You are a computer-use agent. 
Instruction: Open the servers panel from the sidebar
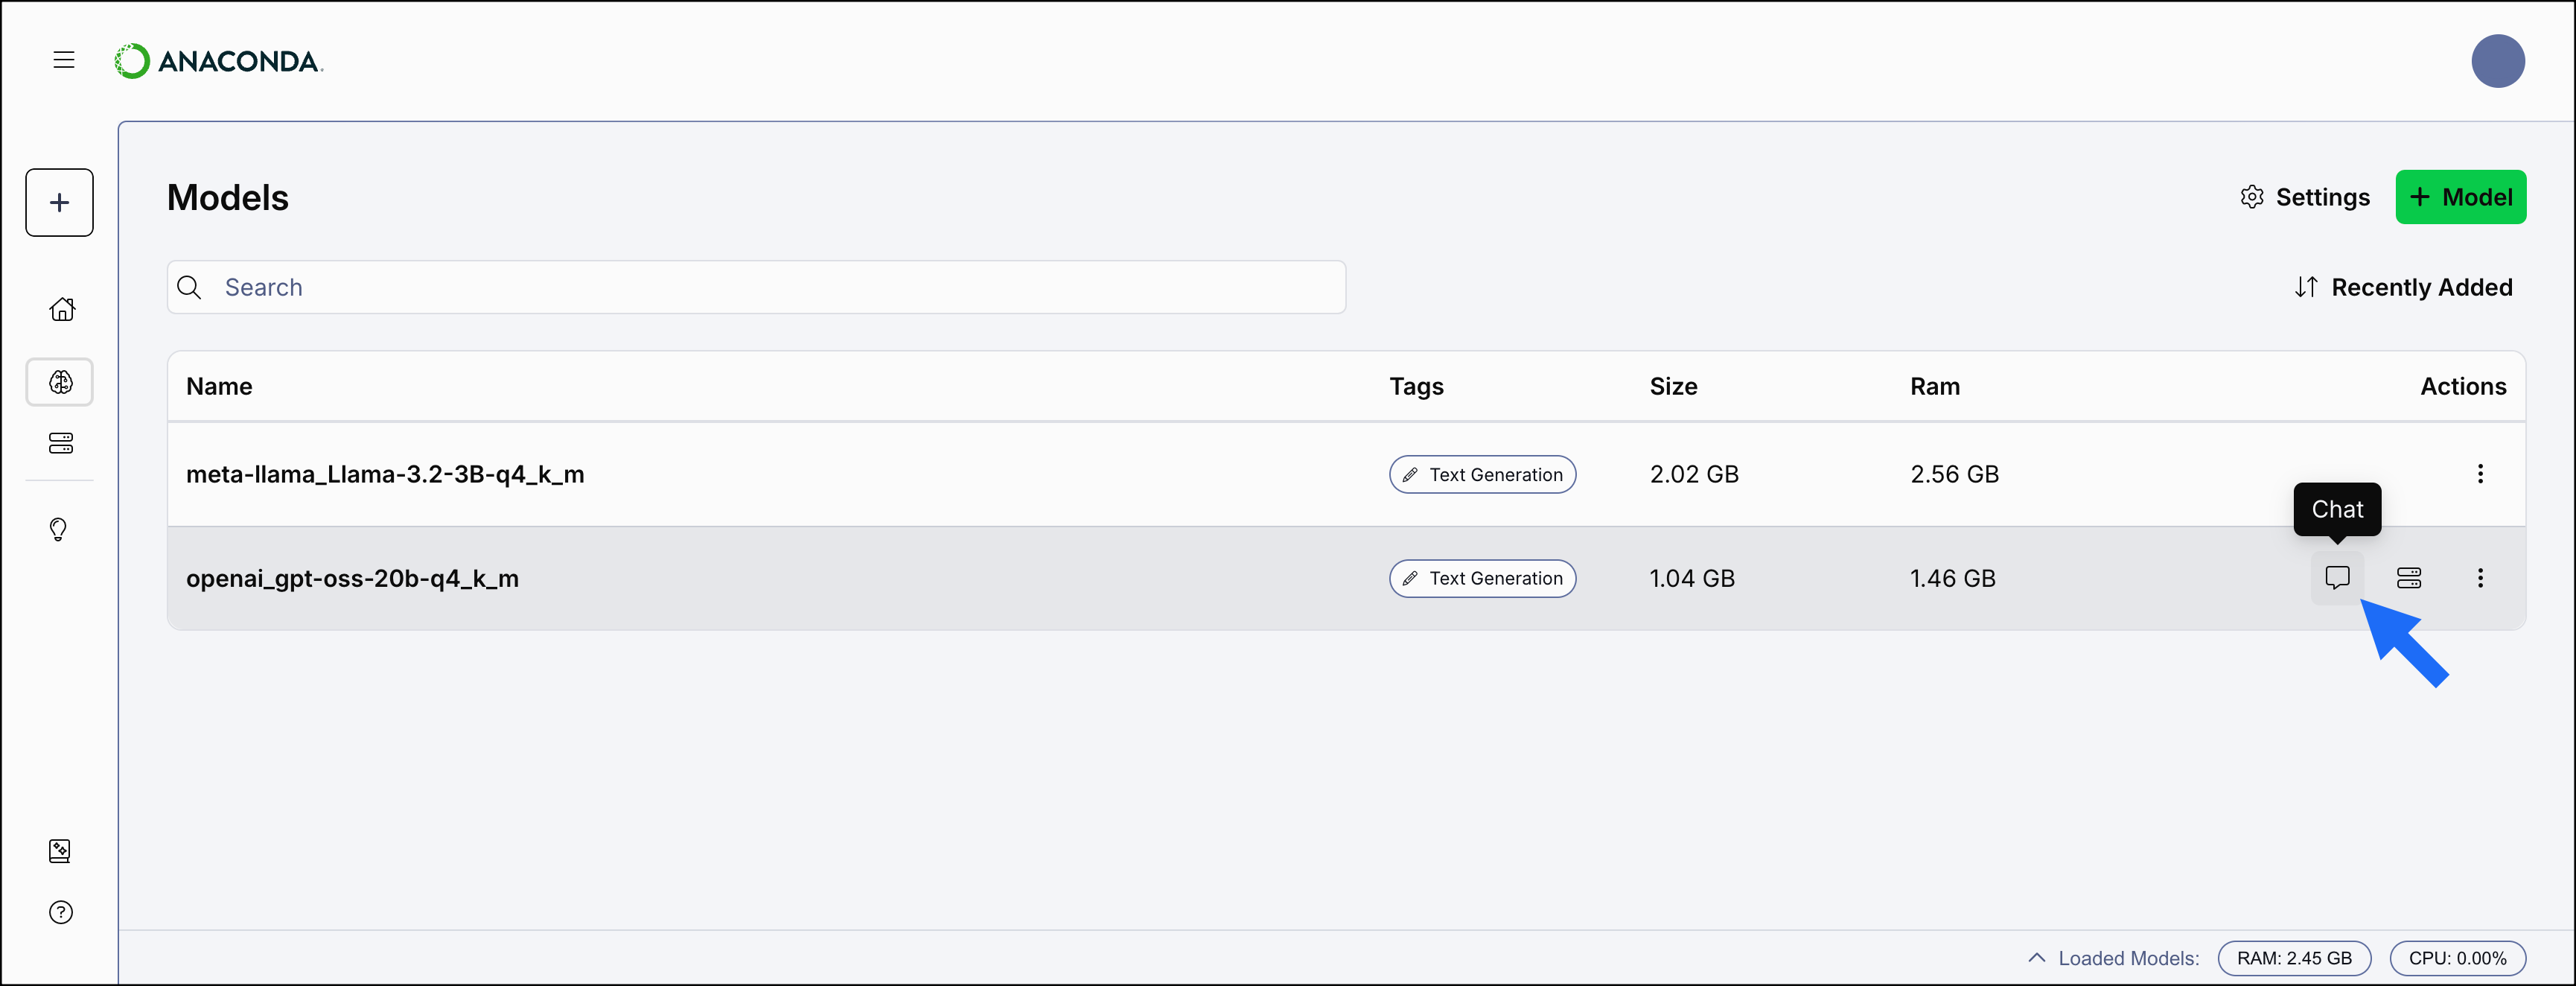60,444
